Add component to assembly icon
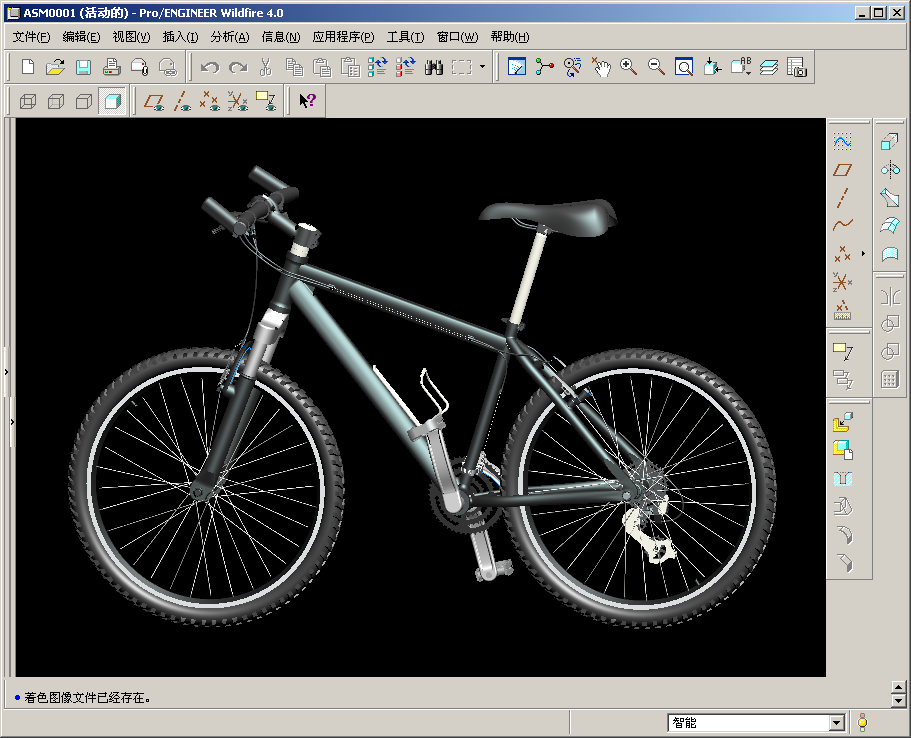Image resolution: width=911 pixels, height=738 pixels. pos(842,422)
